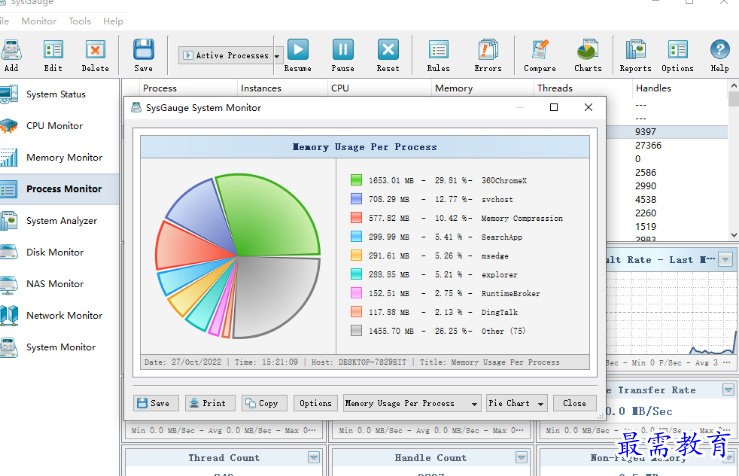The image size is (739, 476).
Task: Click the Edit toolbar icon
Action: 53,55
